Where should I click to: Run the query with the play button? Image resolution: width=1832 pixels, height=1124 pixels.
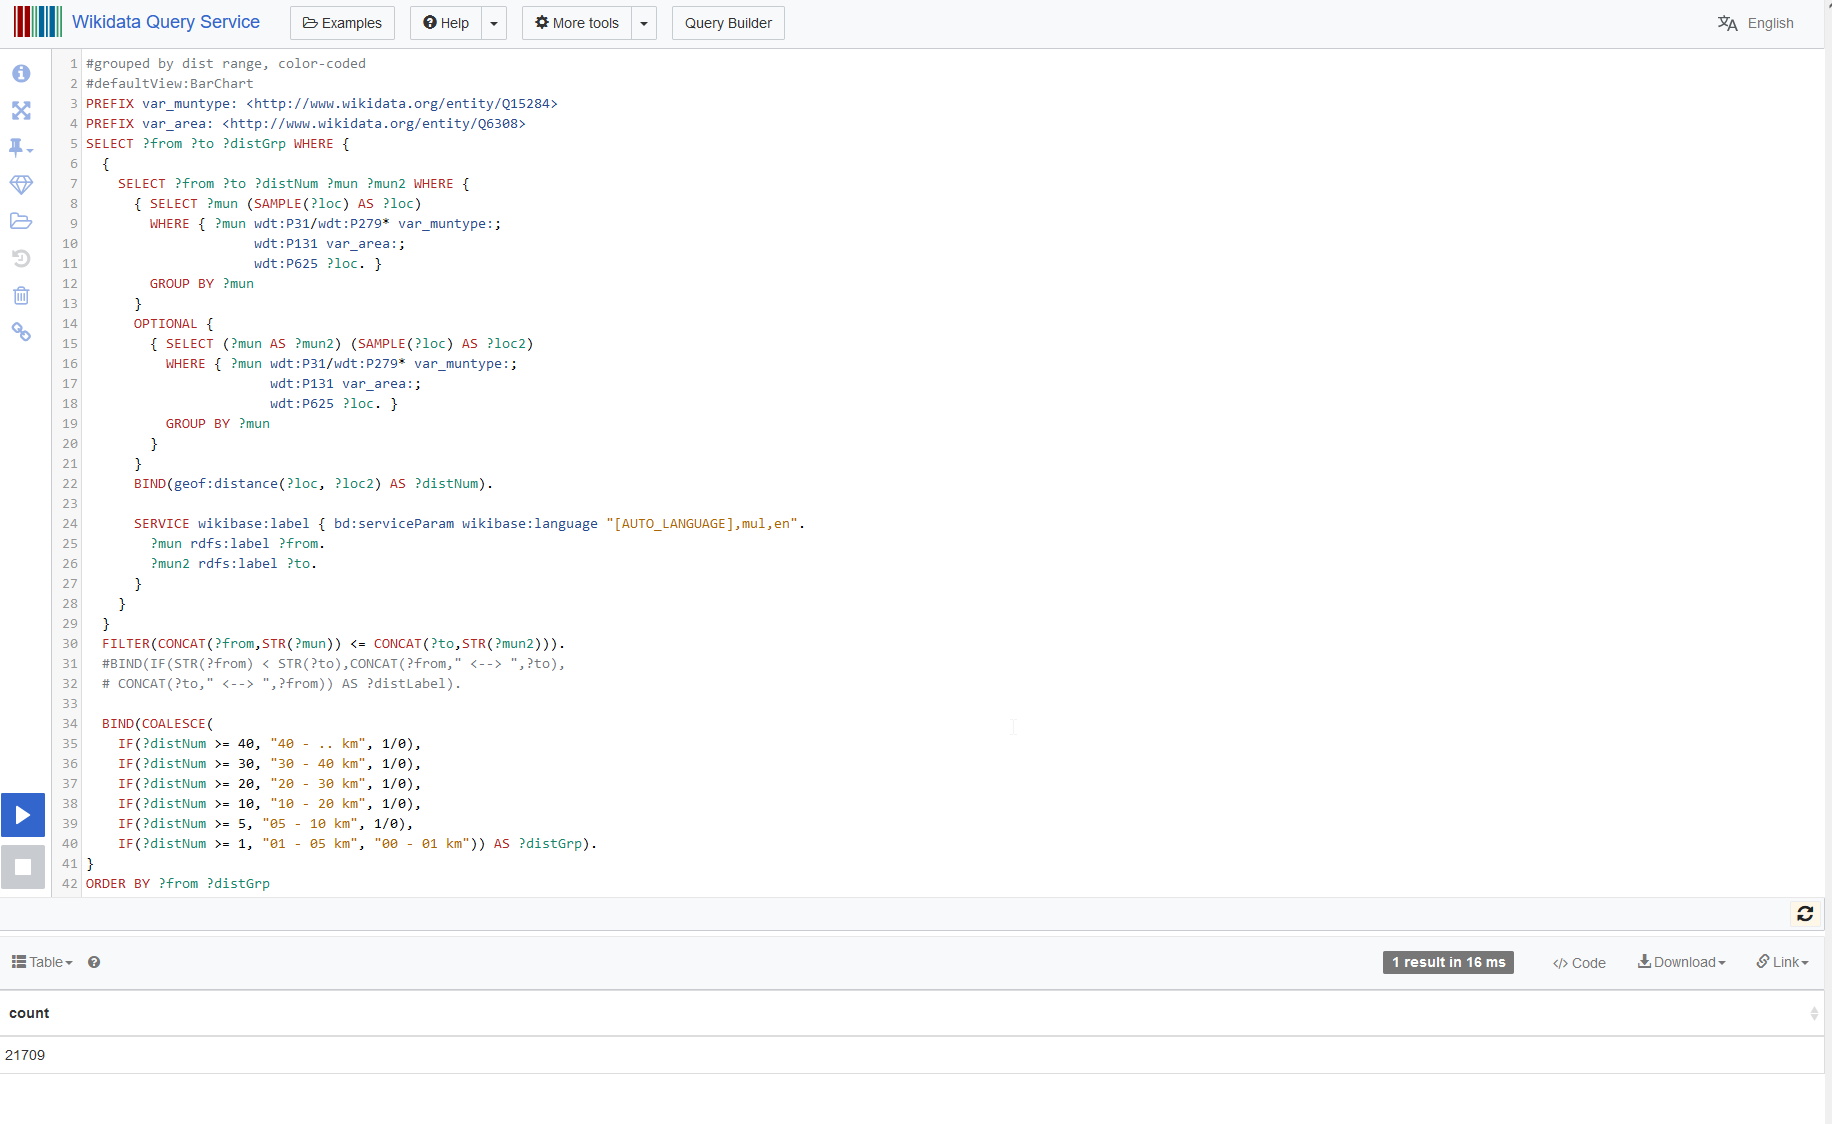pos(23,815)
